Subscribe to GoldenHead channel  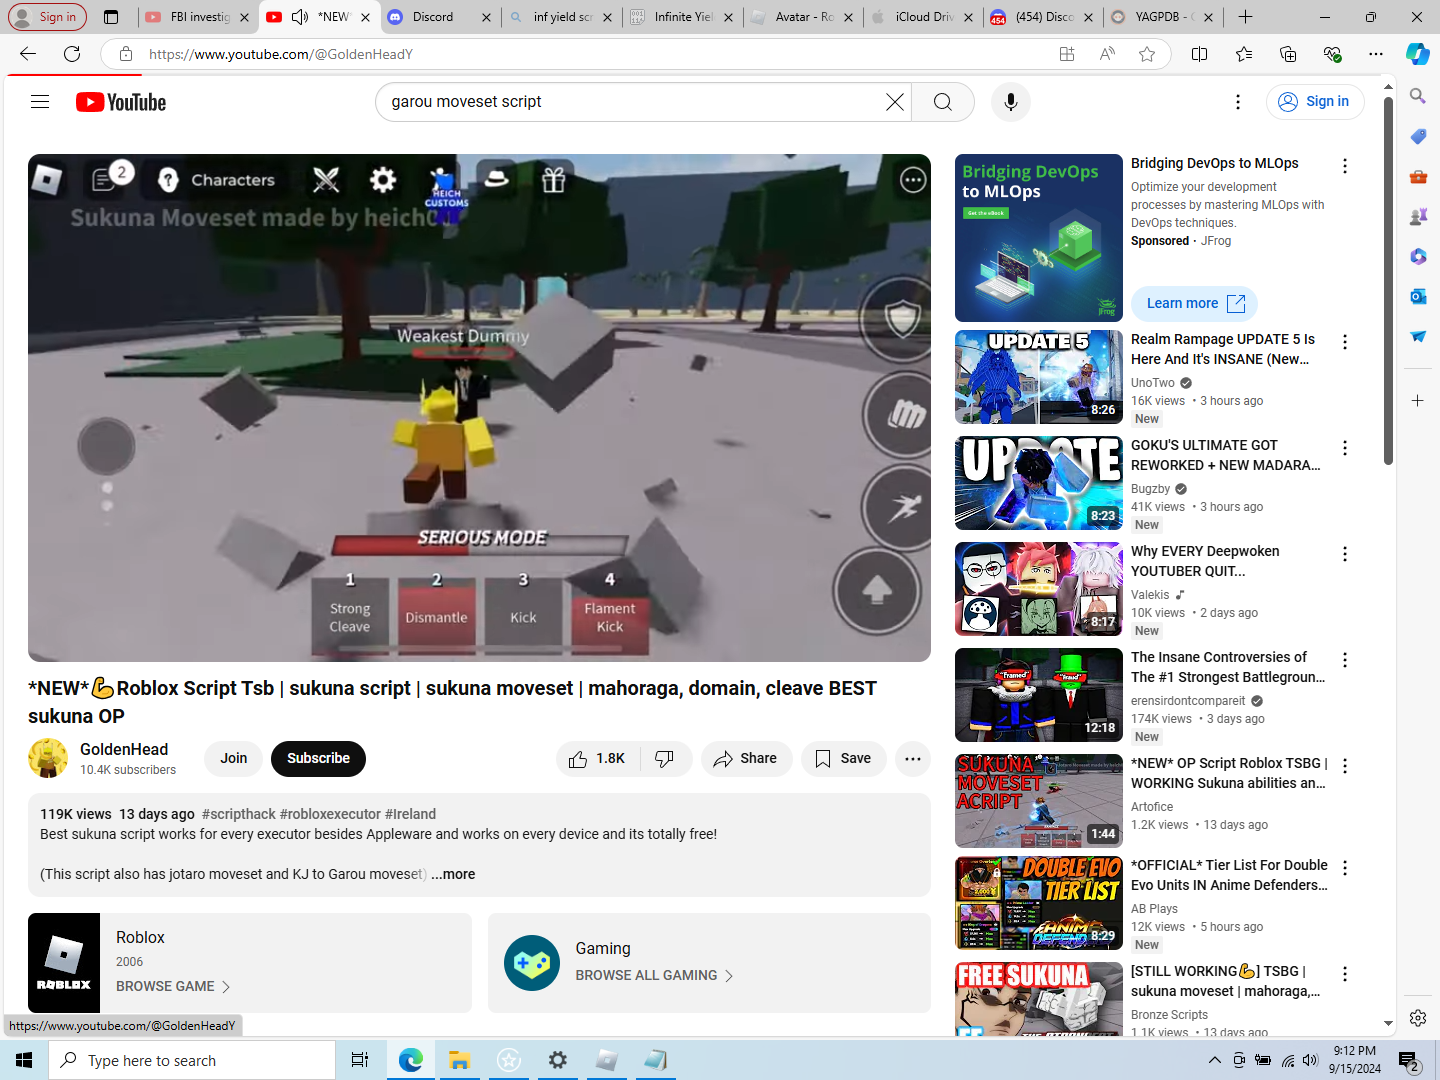point(318,759)
